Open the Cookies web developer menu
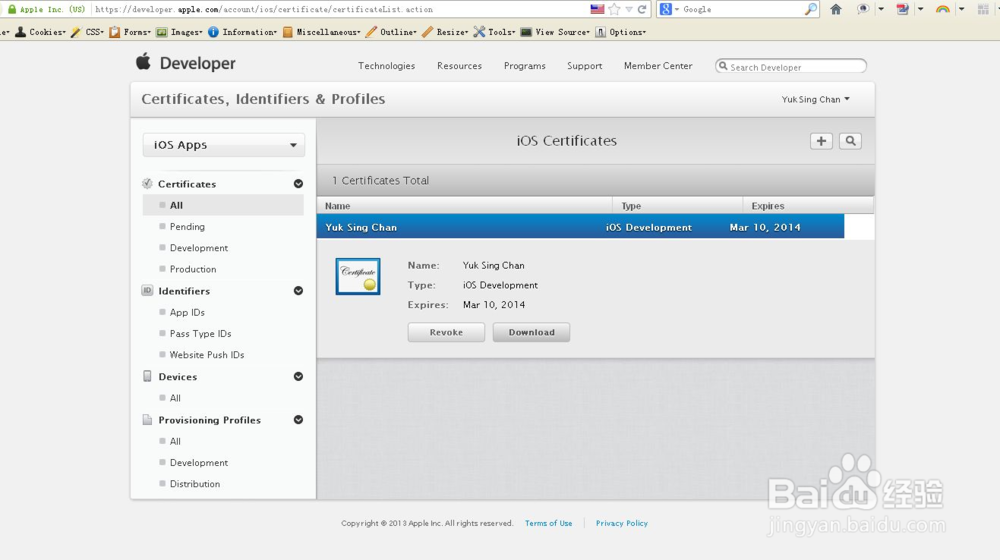The height and width of the screenshot is (560, 1000). (x=41, y=32)
